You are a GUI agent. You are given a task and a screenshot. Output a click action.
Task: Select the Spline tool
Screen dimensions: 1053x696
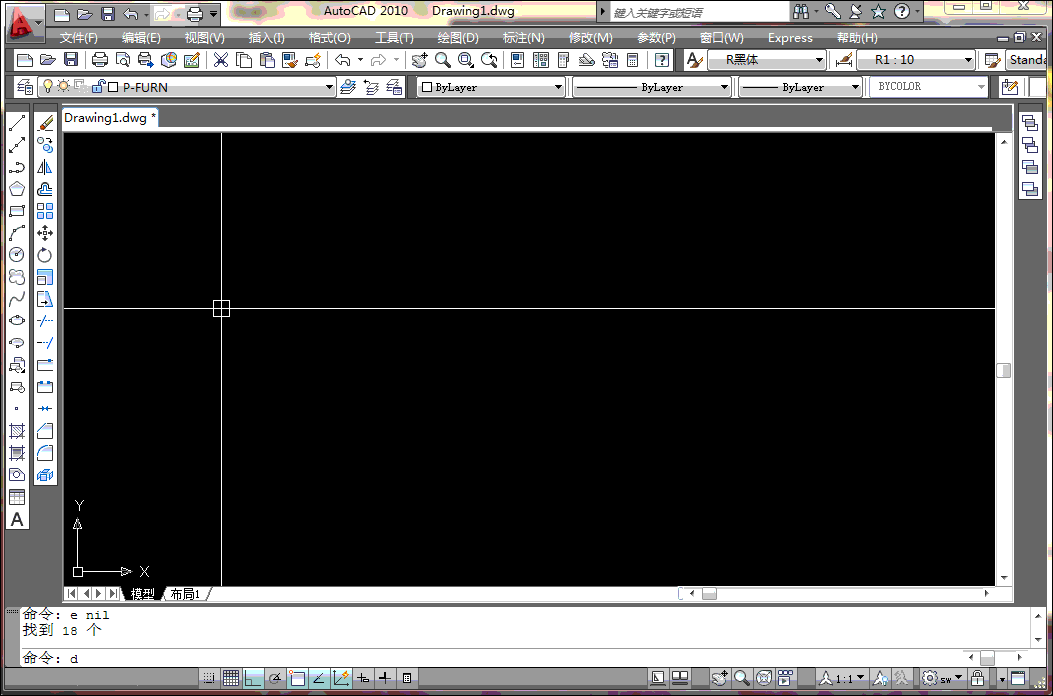17,299
